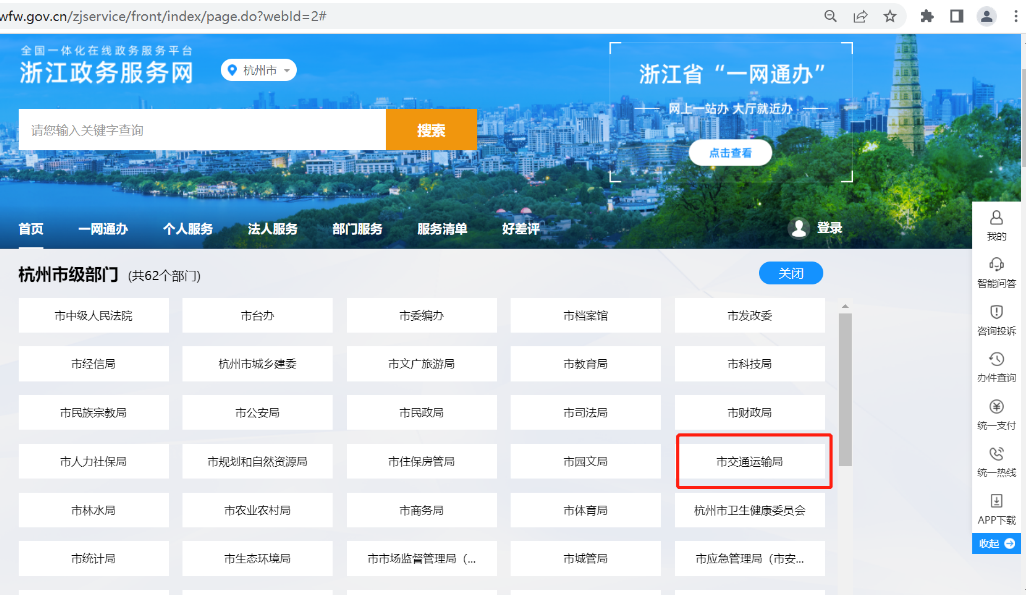Click 关闭 to close department list
The image size is (1027, 595).
coord(790,273)
